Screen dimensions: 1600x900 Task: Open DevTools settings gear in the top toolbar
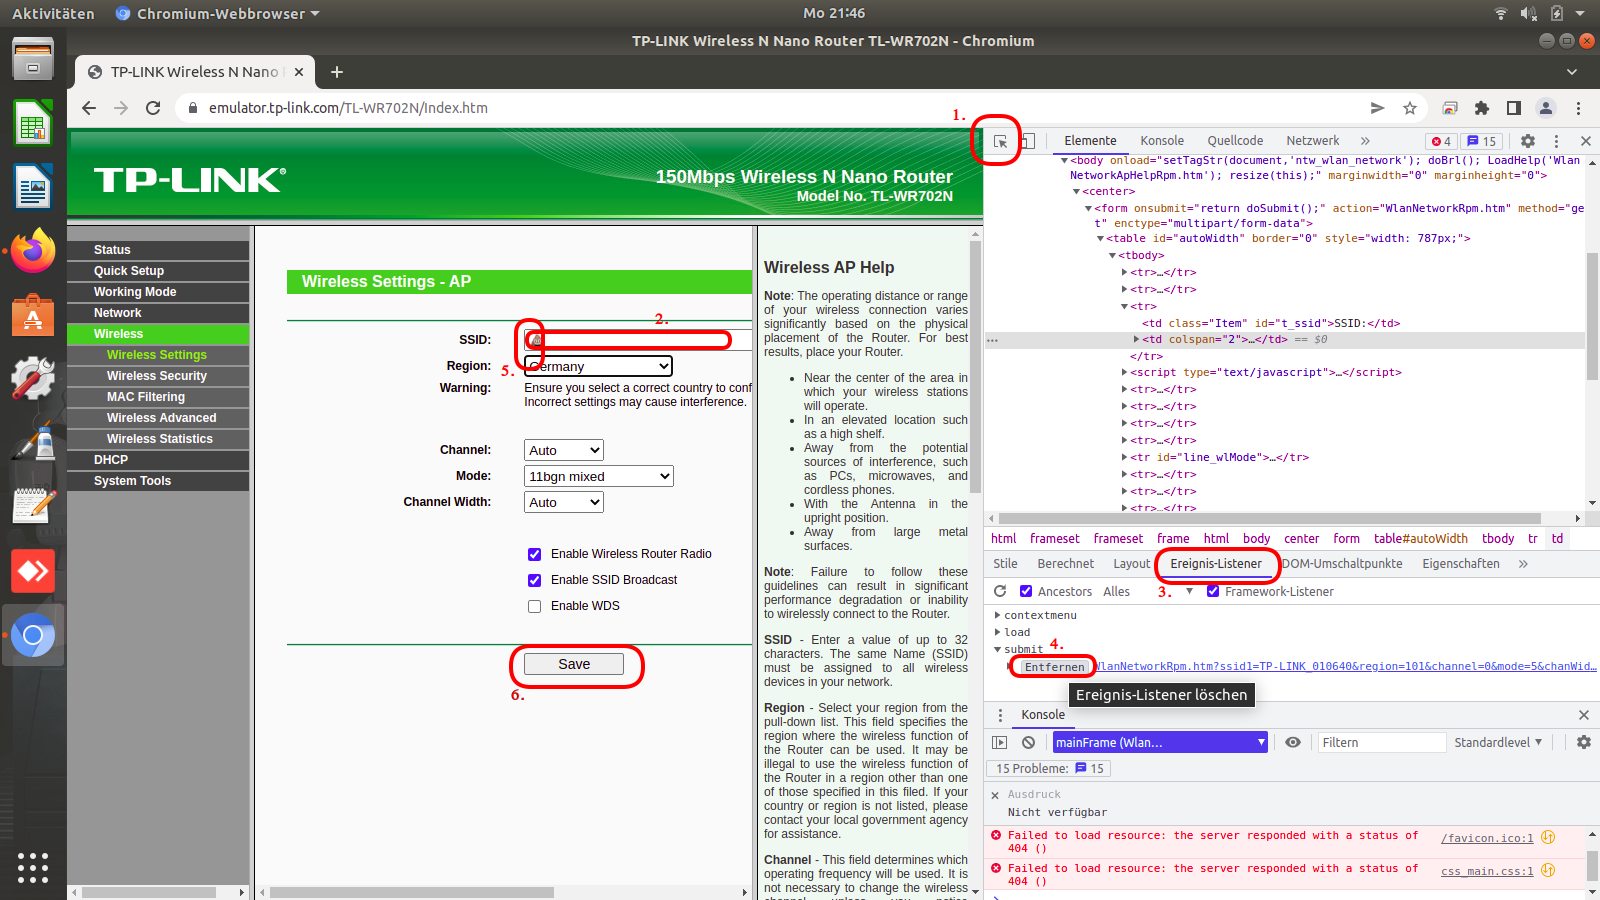pos(1528,141)
